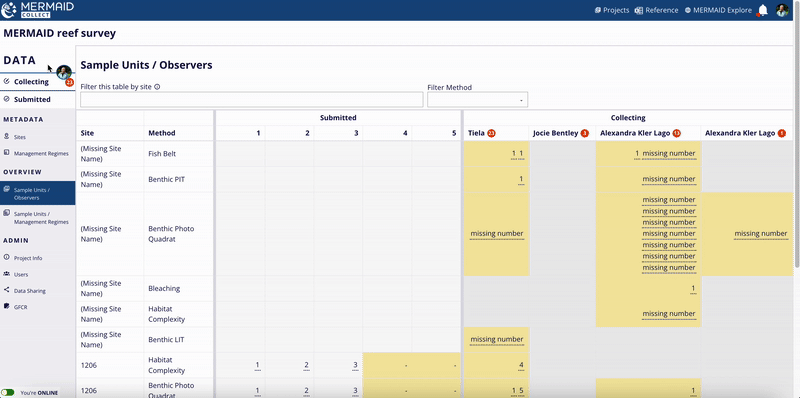This screenshot has width=800, height=398.
Task: Open the Projects link in header
Action: pos(612,10)
